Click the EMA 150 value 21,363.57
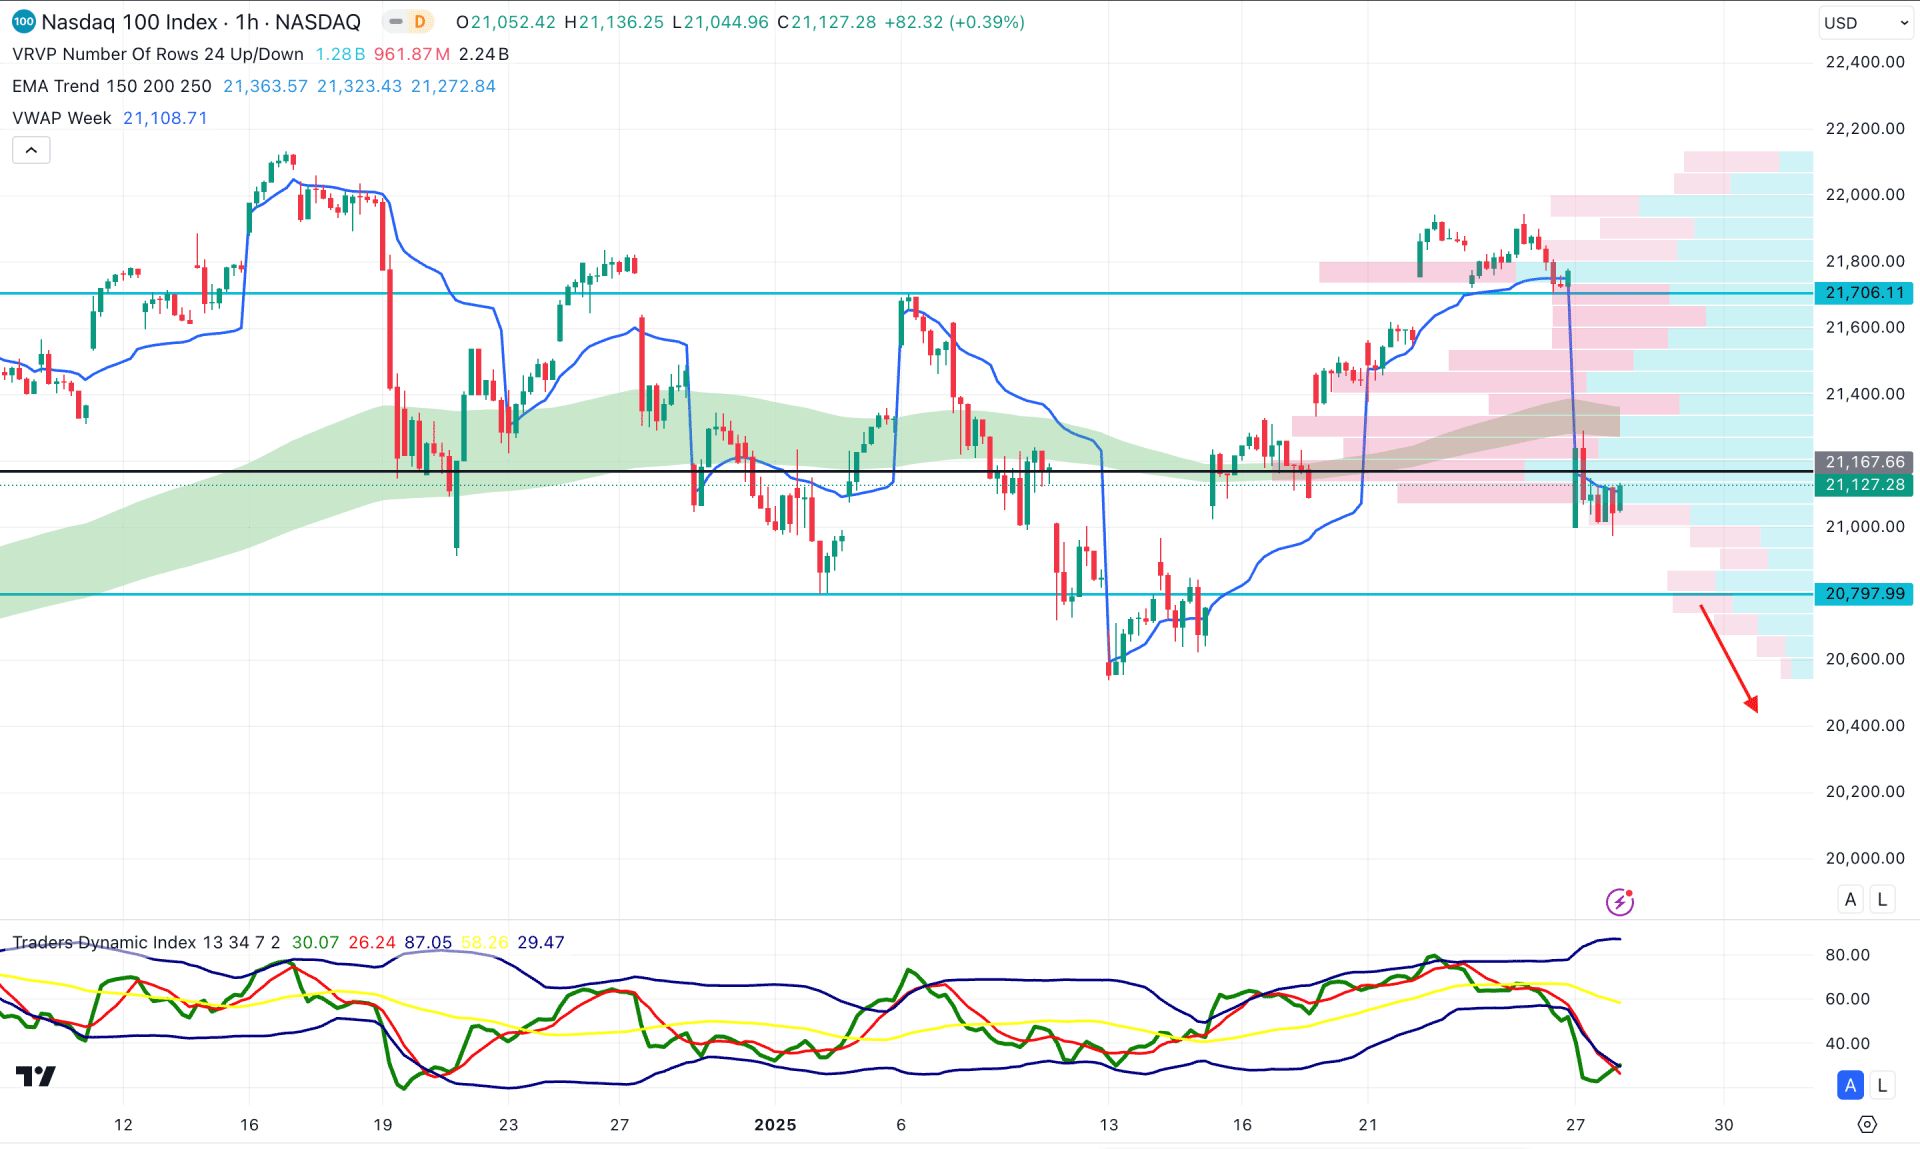The image size is (1920, 1149). click(x=265, y=86)
